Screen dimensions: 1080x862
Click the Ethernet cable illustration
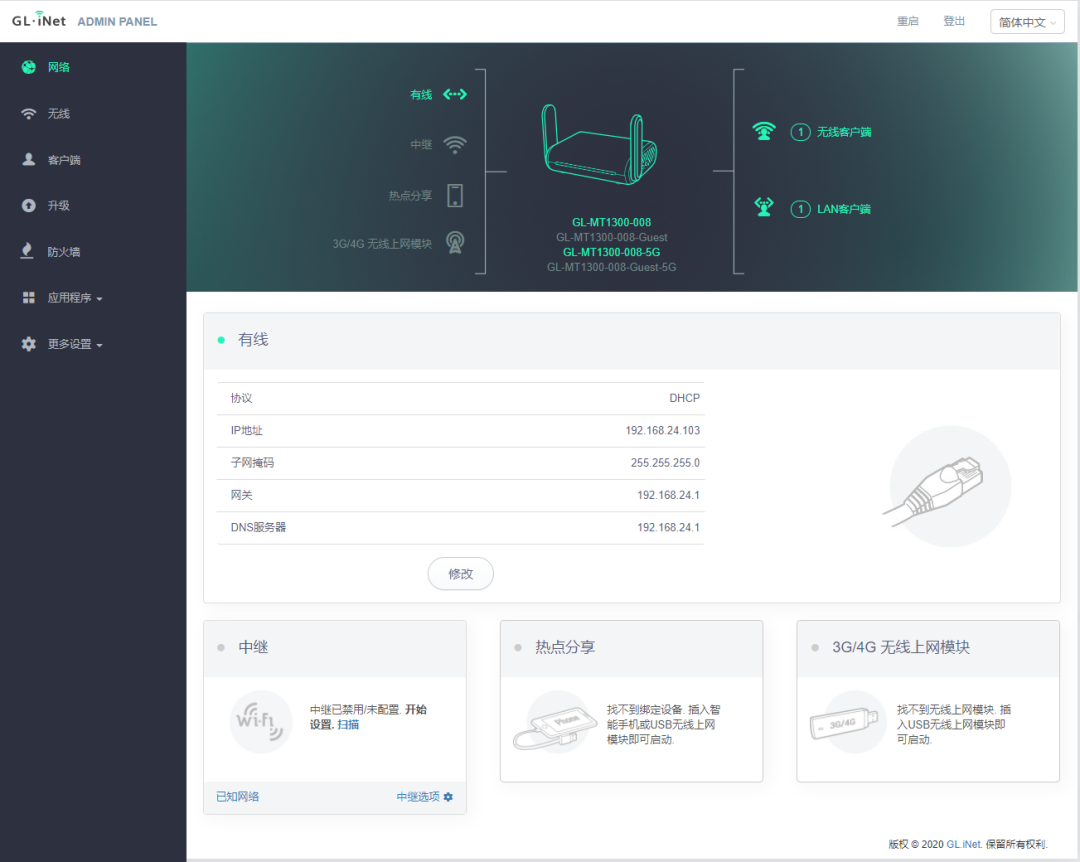pyautogui.click(x=948, y=486)
